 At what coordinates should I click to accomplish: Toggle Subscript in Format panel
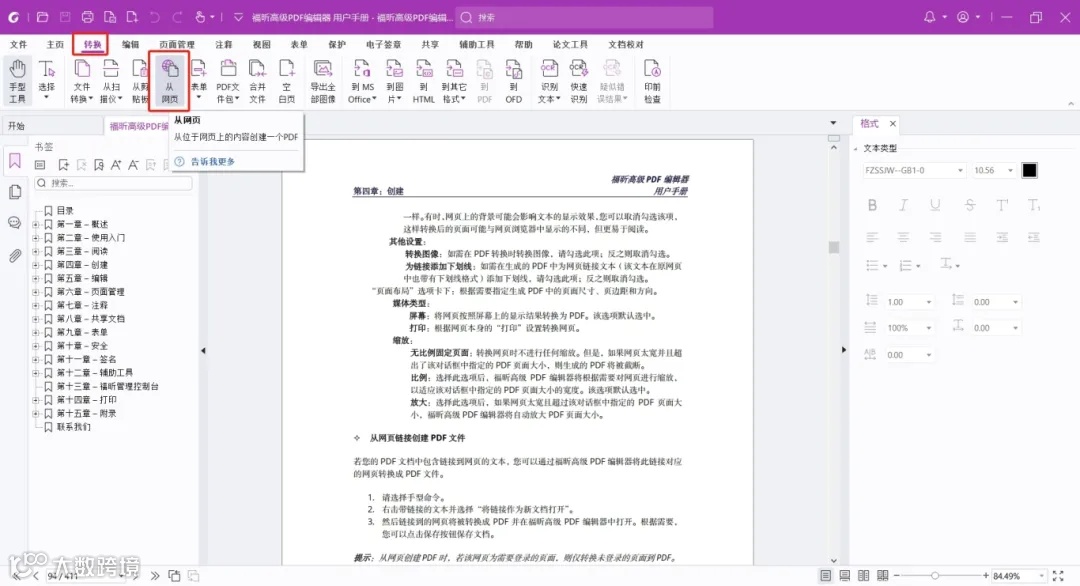pyautogui.click(x=1034, y=205)
